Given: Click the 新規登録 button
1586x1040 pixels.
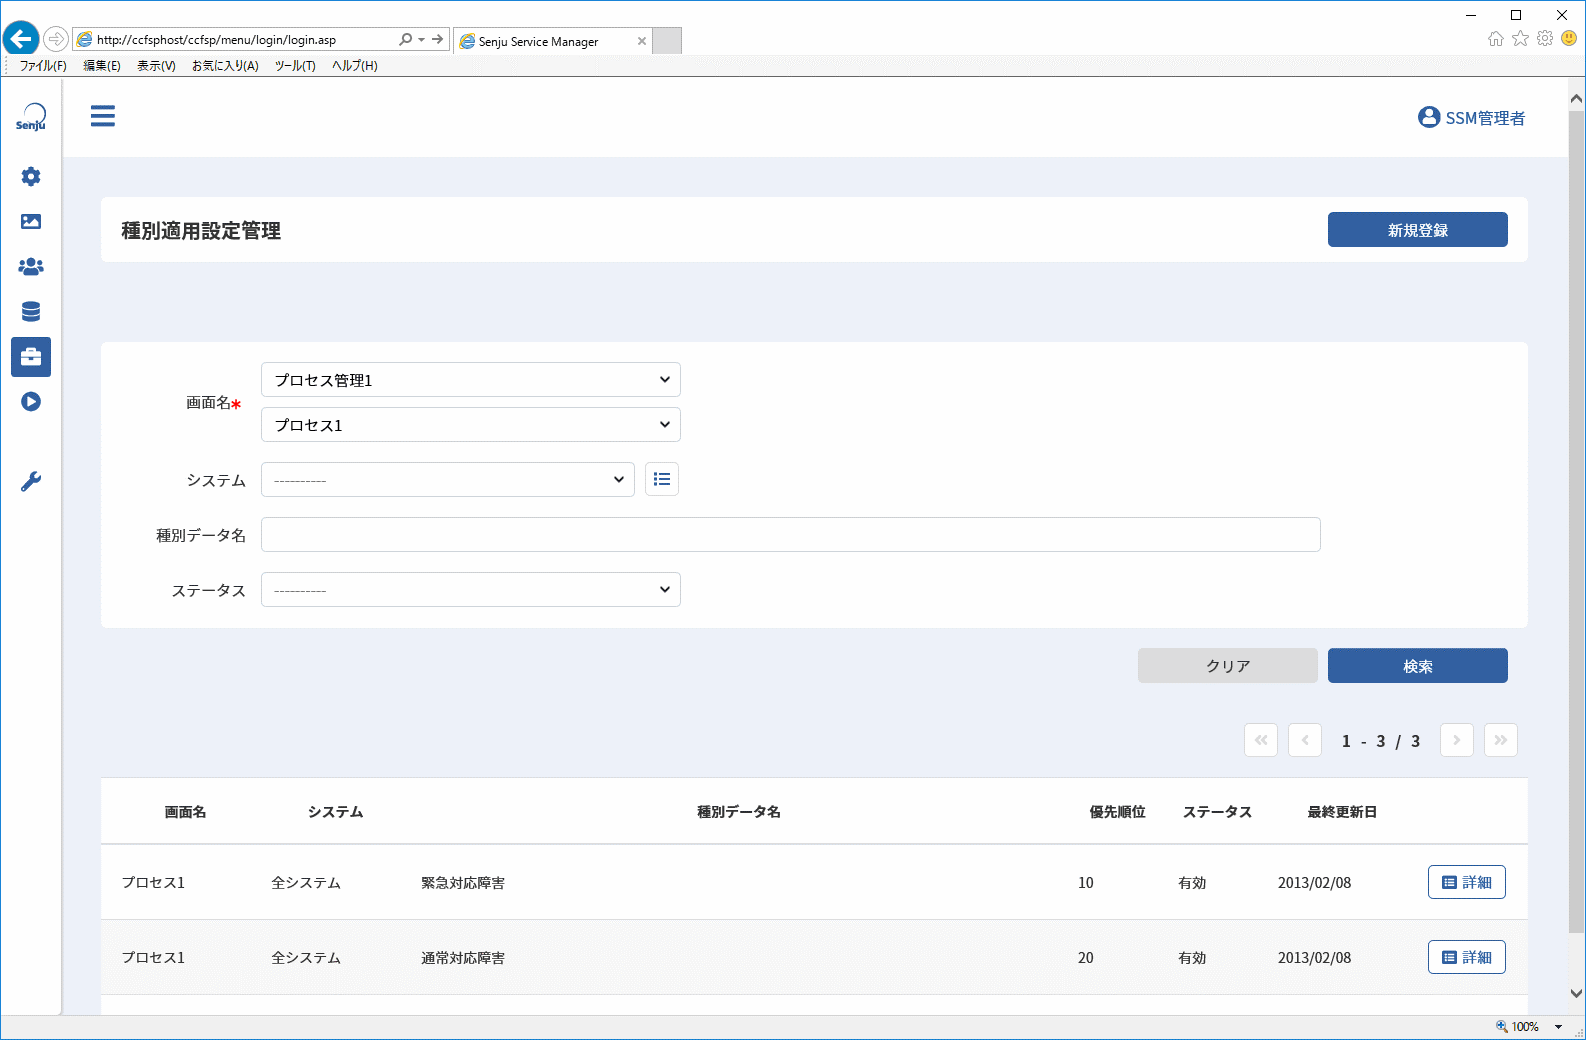Looking at the screenshot, I should 1418,230.
